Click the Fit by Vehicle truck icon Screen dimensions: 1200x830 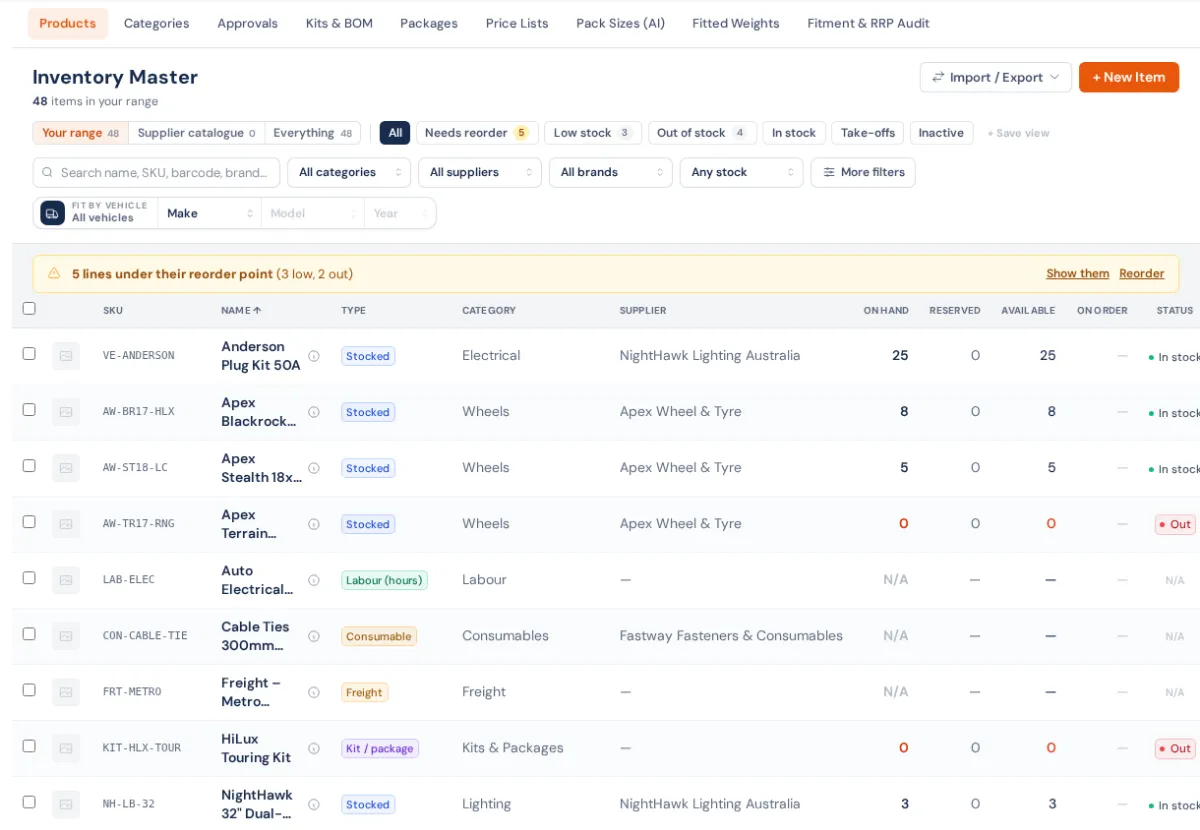(x=52, y=213)
